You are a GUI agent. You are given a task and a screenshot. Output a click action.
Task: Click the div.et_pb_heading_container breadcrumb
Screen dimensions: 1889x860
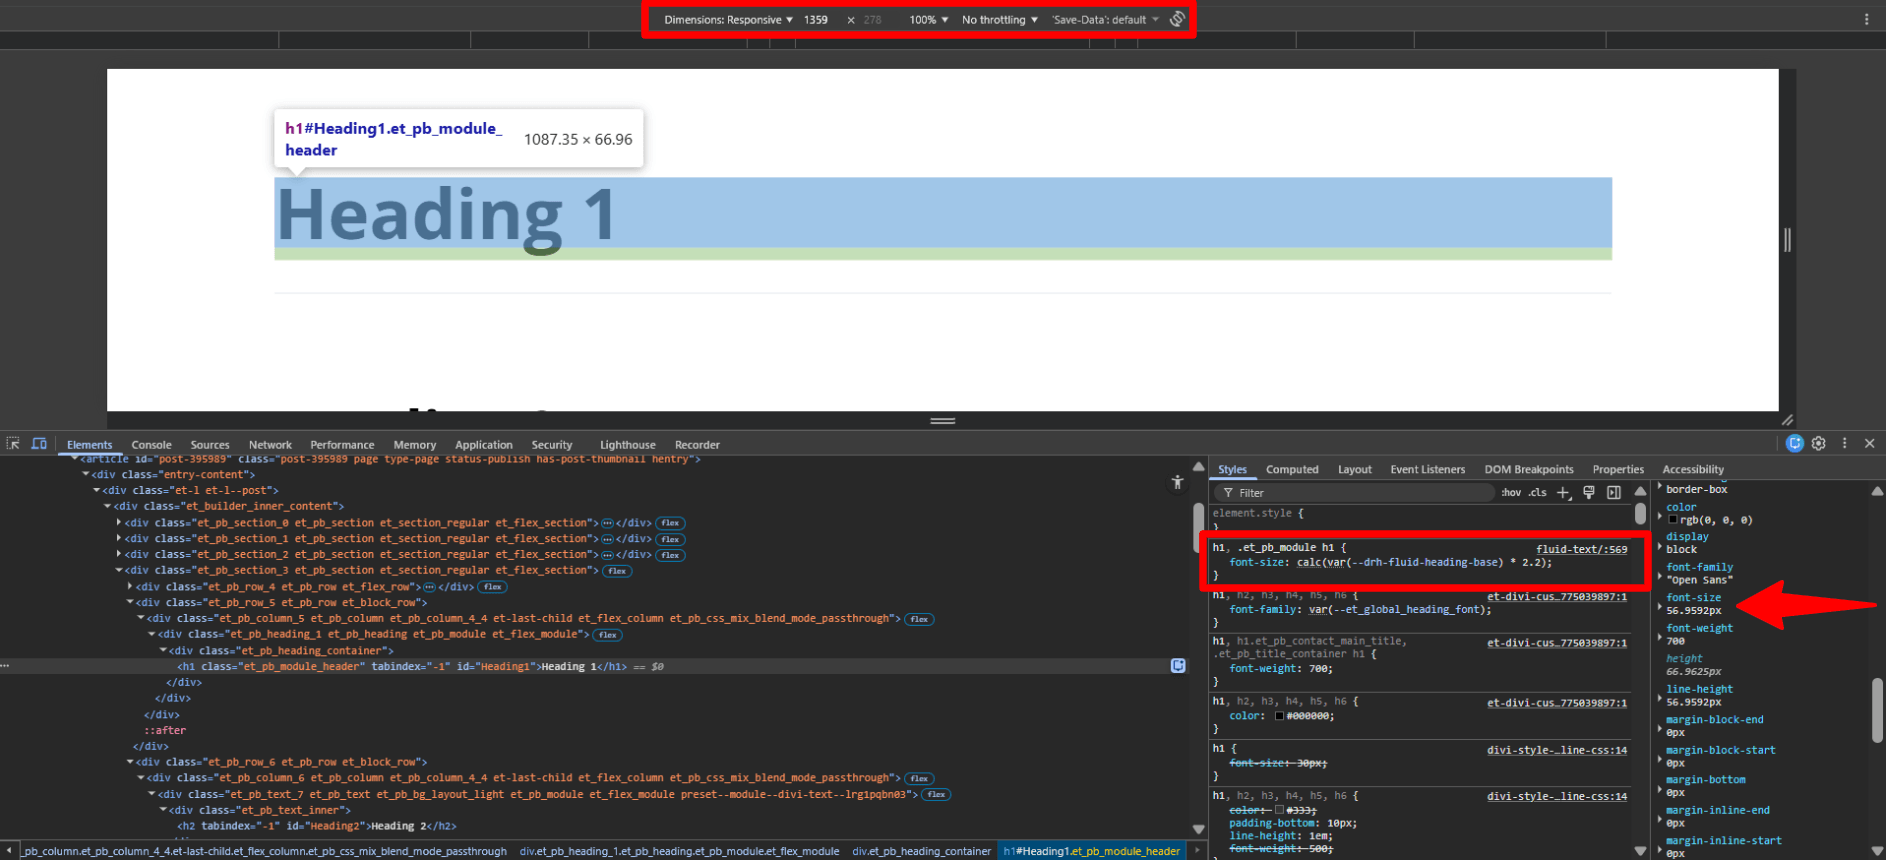click(x=921, y=851)
